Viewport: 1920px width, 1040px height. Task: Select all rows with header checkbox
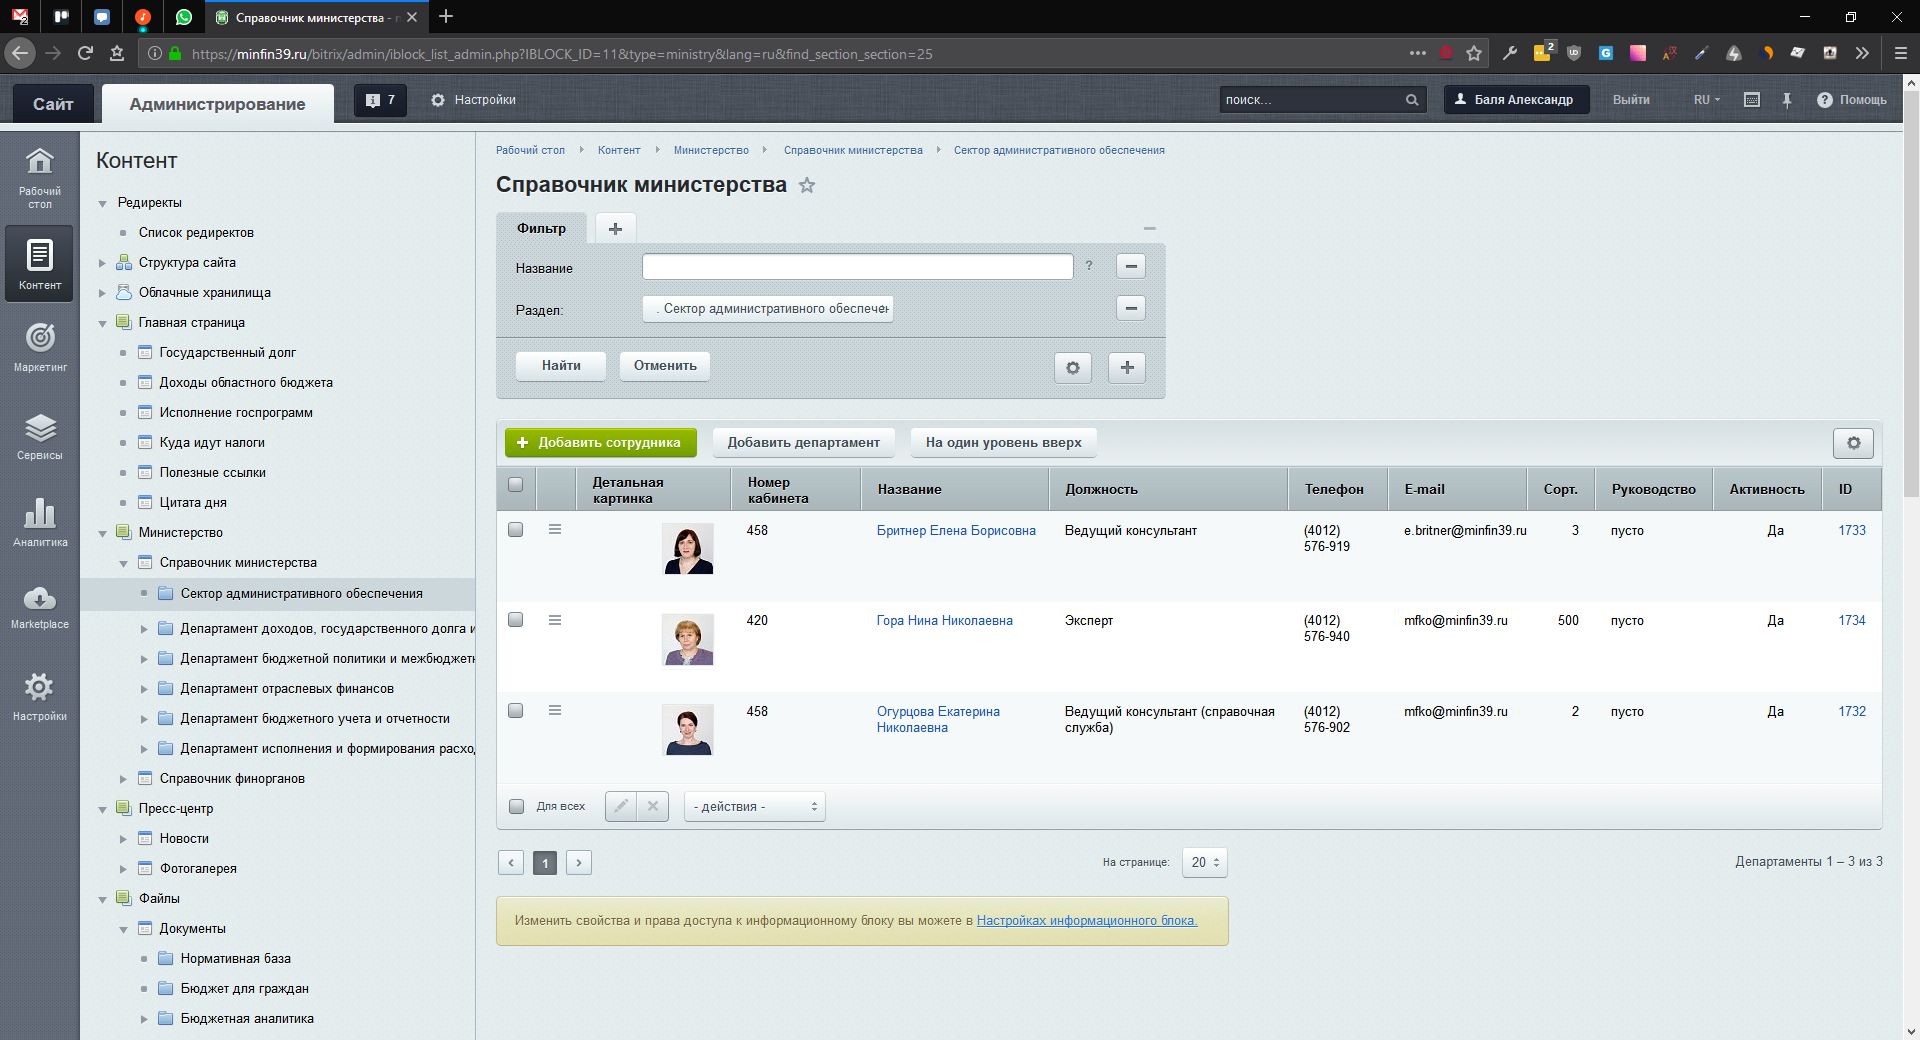(x=516, y=485)
